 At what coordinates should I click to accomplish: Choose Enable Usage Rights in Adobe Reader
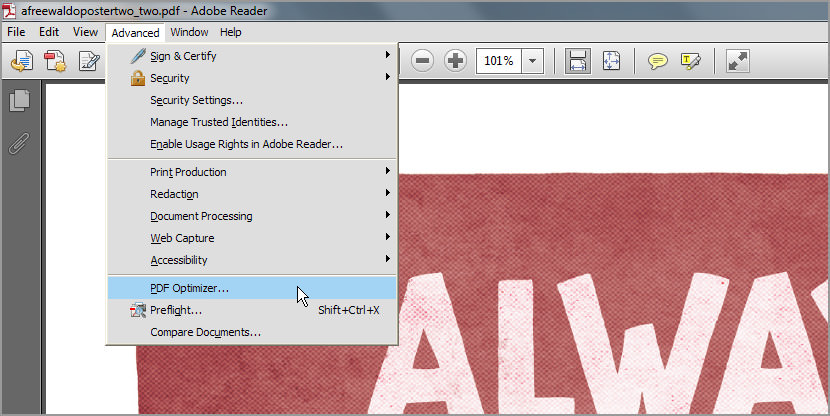coord(252,144)
